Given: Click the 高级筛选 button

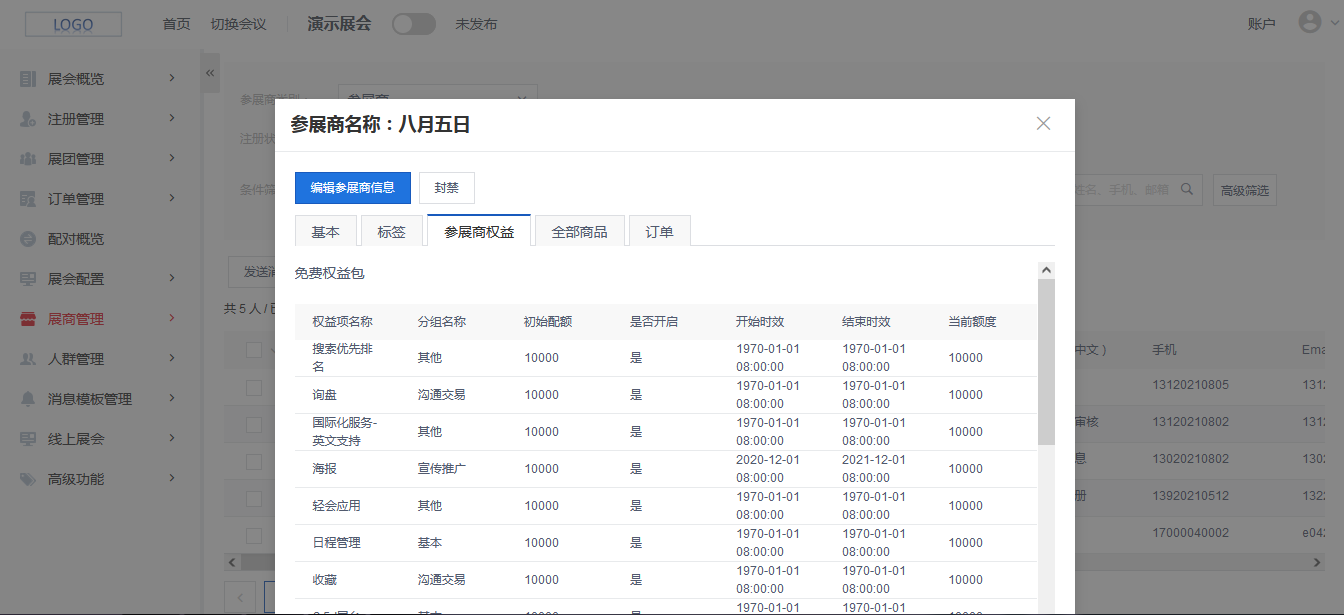Looking at the screenshot, I should click(1244, 190).
